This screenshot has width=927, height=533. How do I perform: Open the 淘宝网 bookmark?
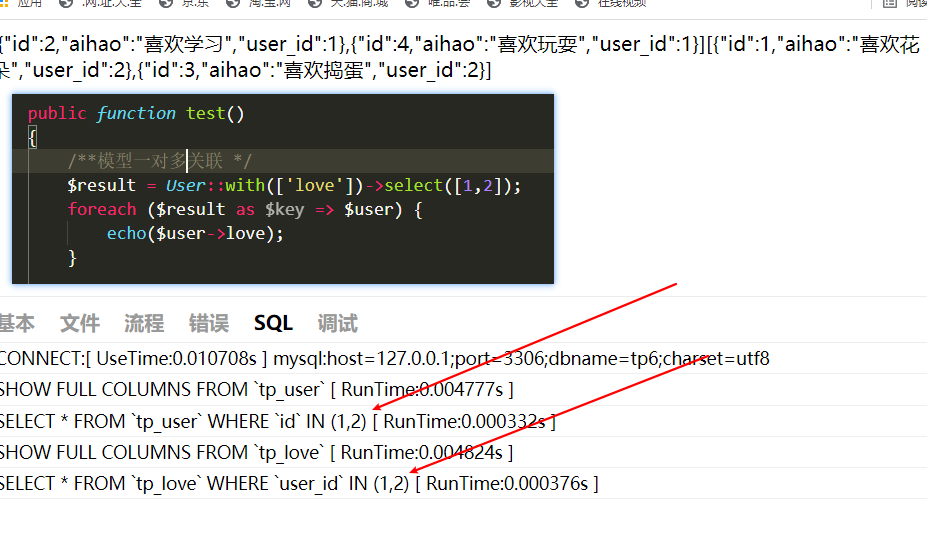pyautogui.click(x=270, y=3)
